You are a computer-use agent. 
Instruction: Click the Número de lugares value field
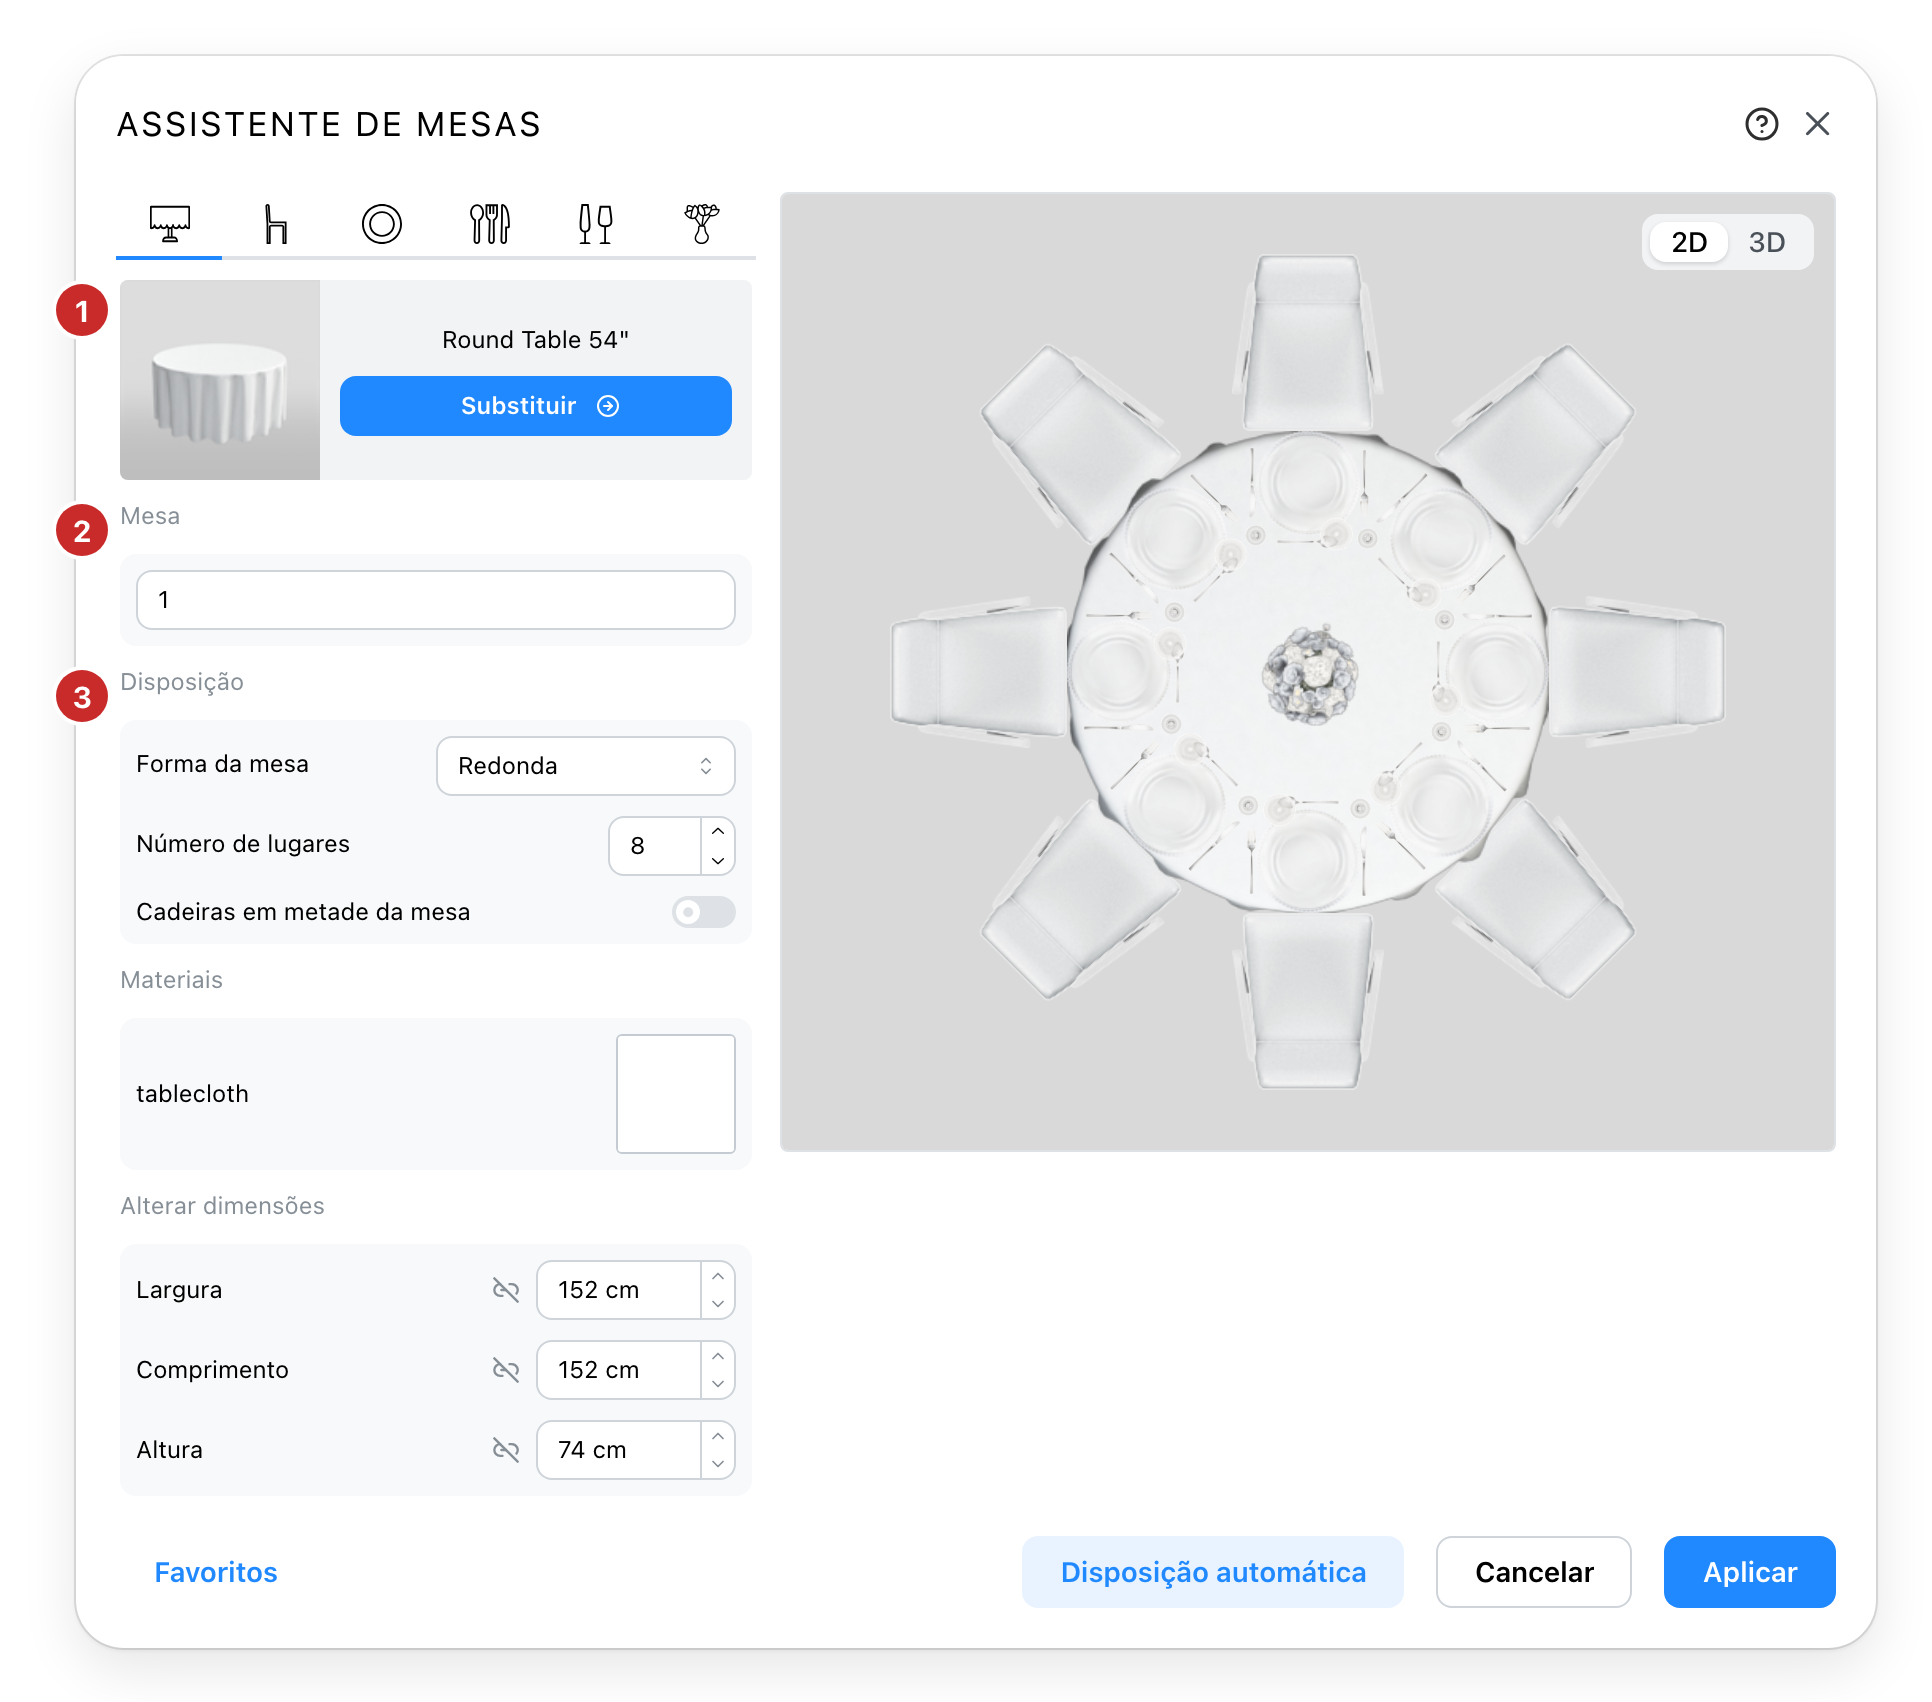click(655, 846)
